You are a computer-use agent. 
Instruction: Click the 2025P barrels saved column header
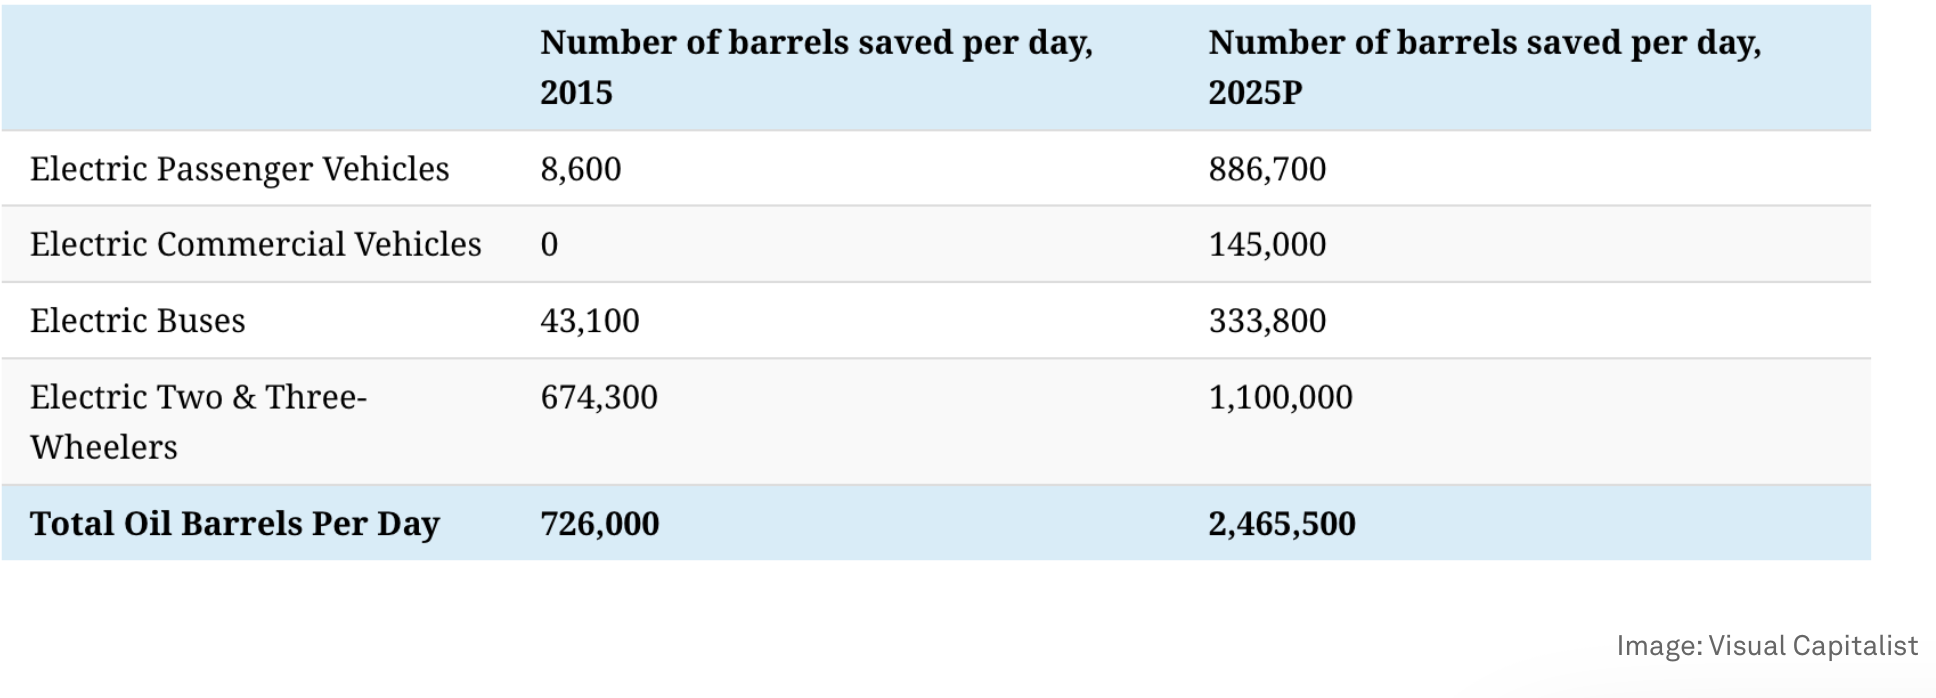[1484, 67]
